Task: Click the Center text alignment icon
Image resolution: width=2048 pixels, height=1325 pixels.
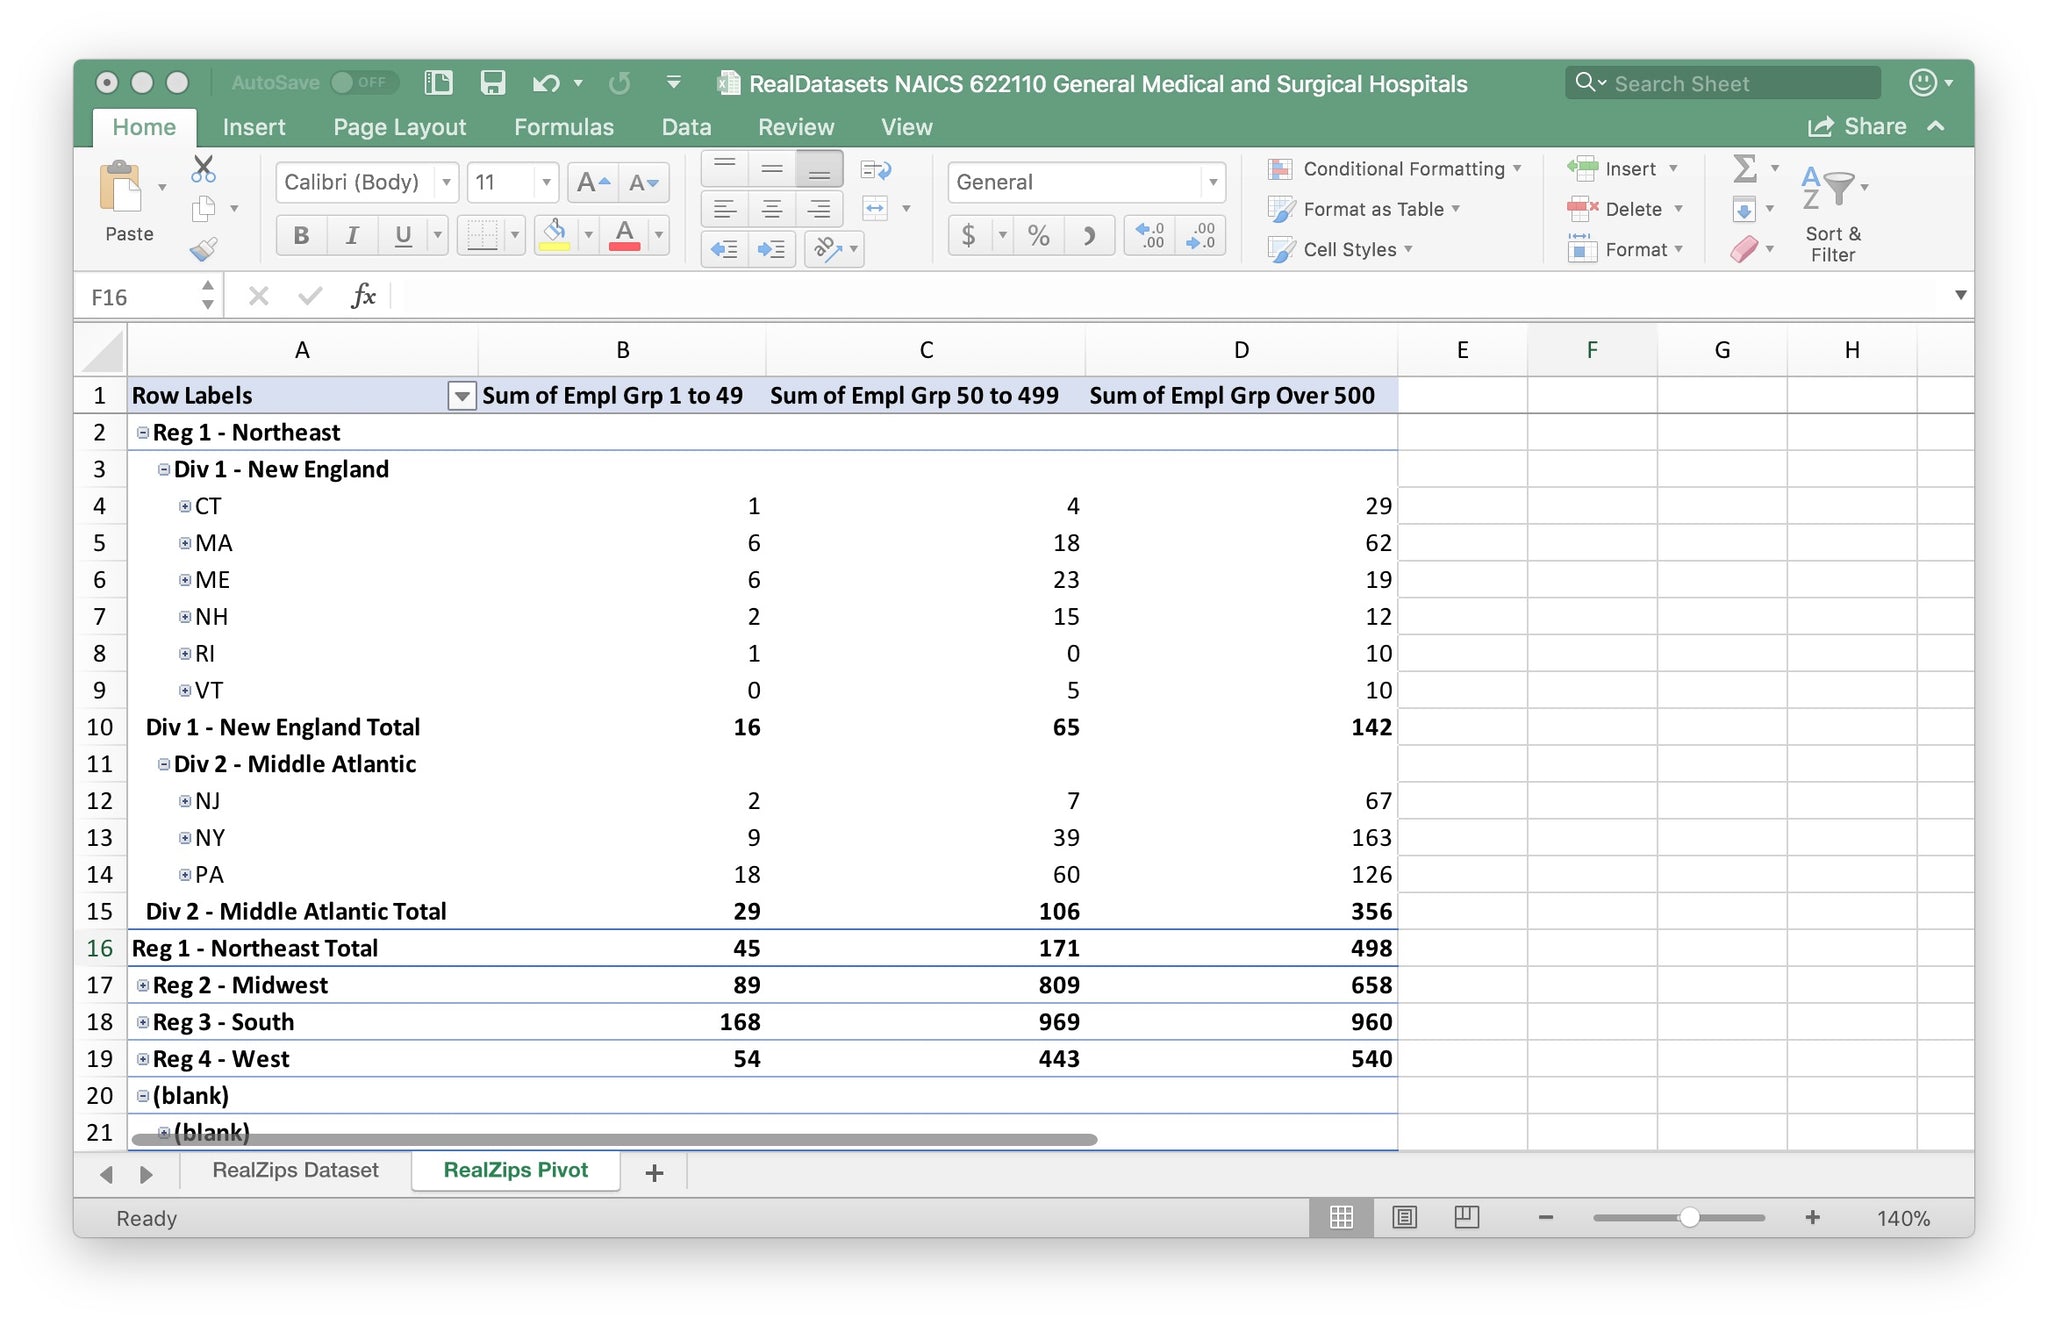Action: [x=771, y=208]
